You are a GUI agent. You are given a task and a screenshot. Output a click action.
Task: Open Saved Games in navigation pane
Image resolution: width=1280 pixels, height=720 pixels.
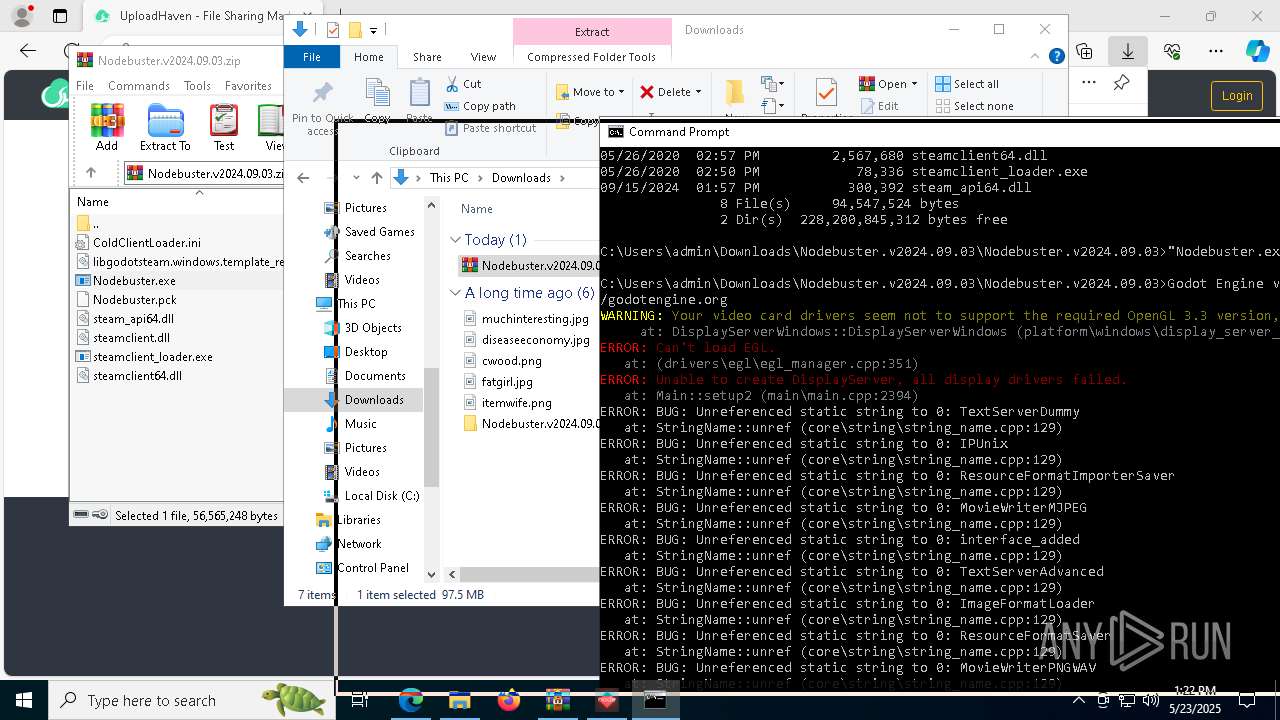369,232
